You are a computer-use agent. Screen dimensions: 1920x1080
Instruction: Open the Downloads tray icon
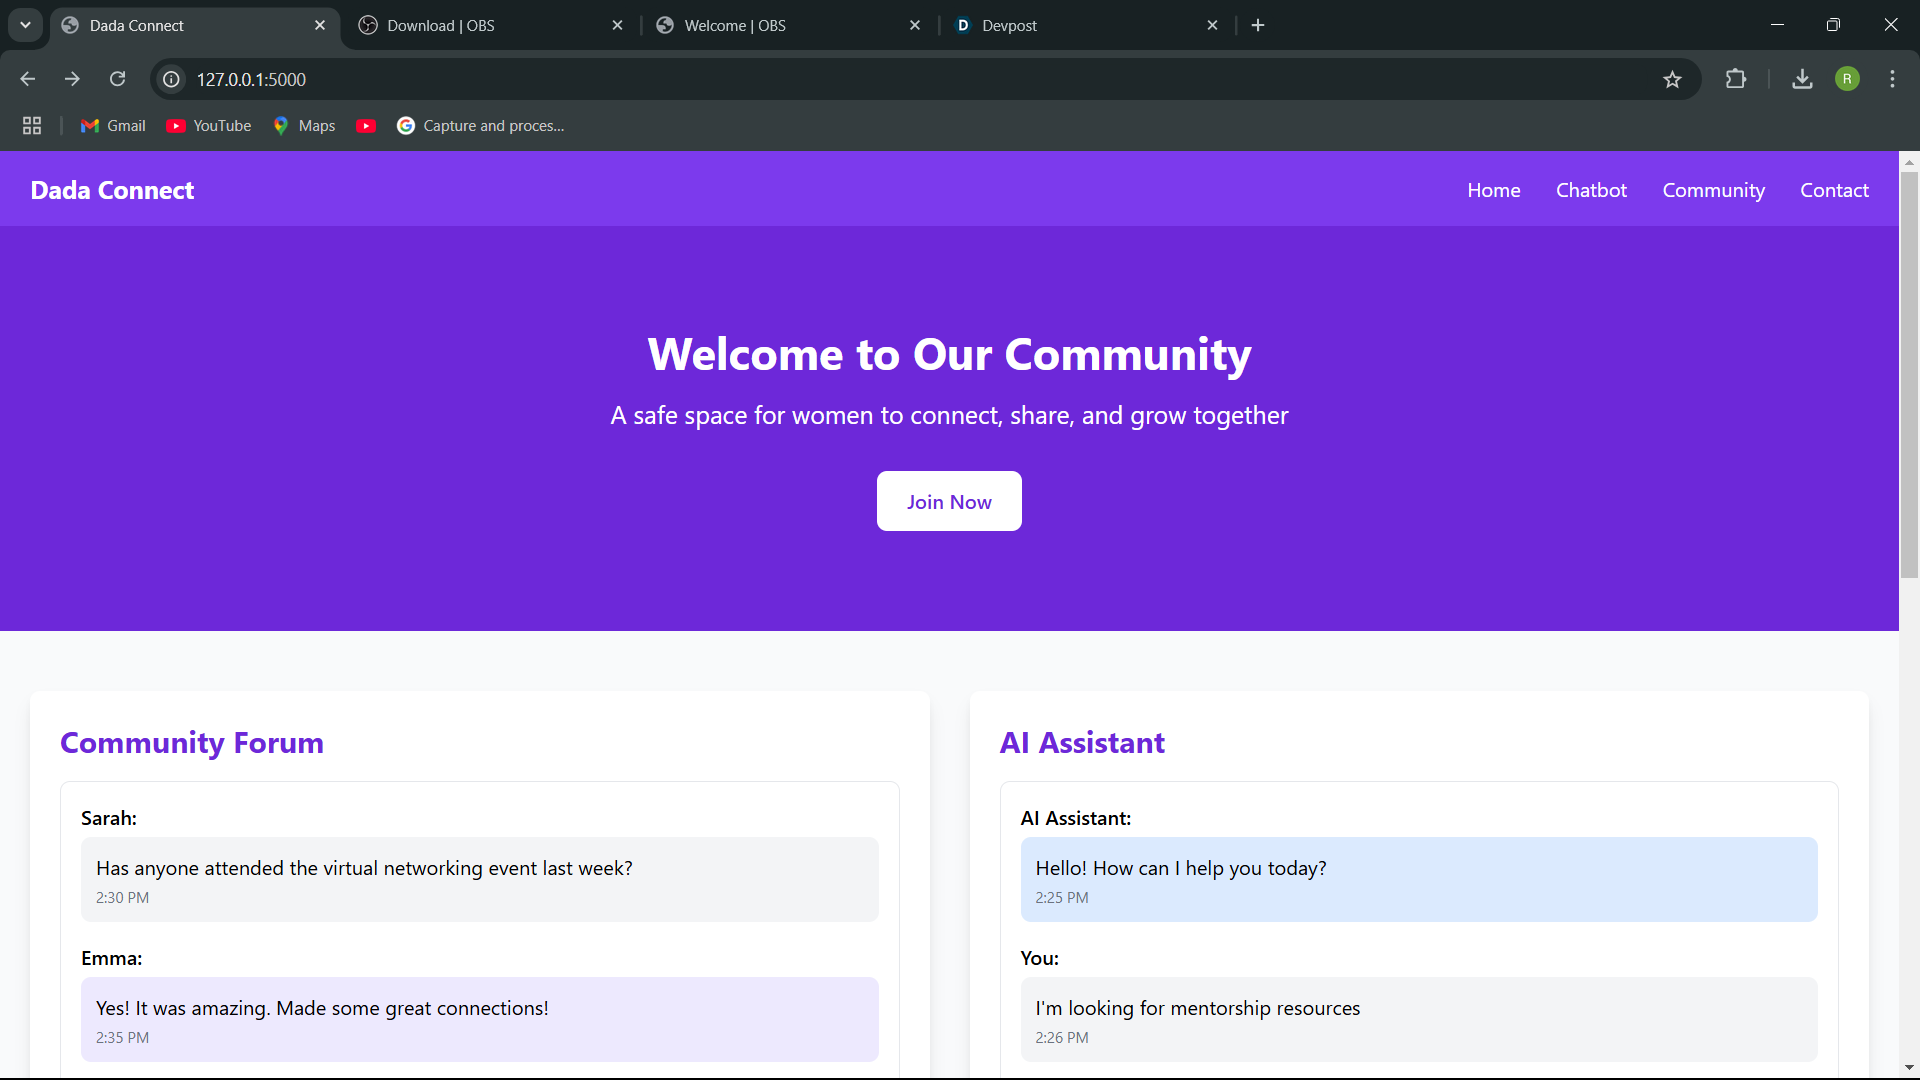point(1802,79)
